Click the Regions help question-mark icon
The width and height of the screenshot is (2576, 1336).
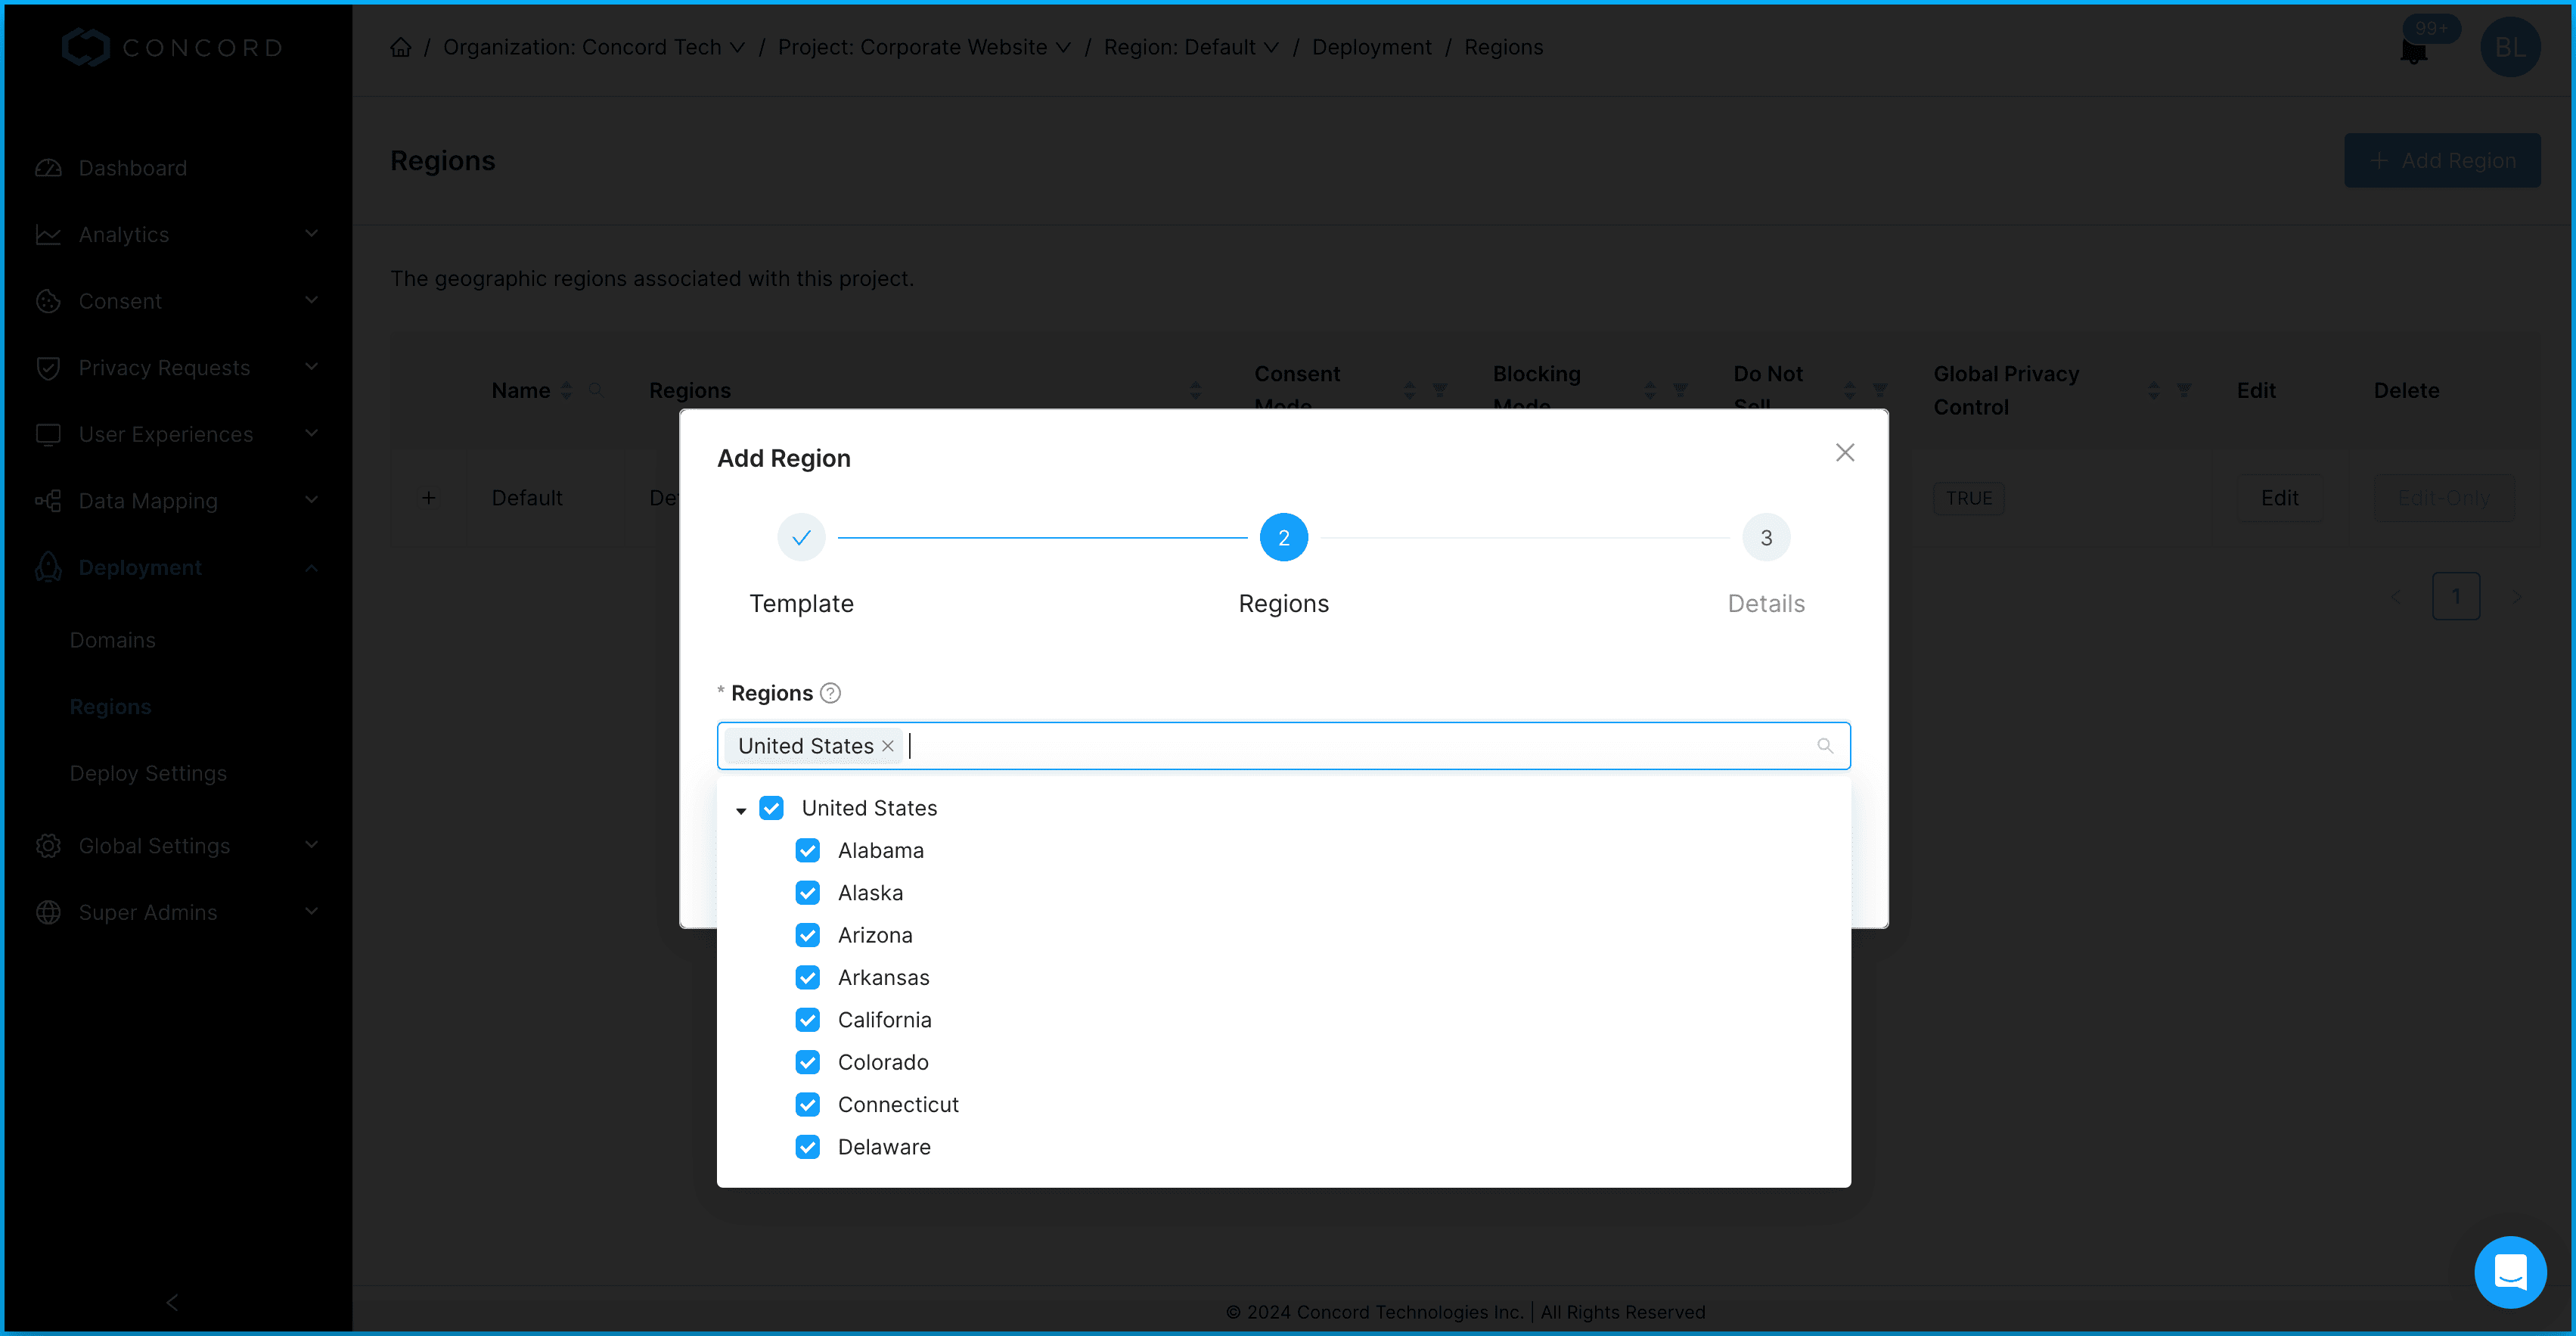(x=830, y=693)
